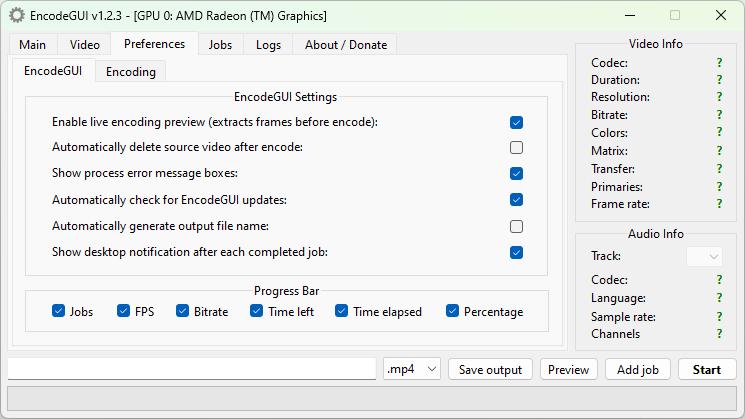Click the question mark next to Frame rate
This screenshot has height=419, width=745.
click(719, 204)
